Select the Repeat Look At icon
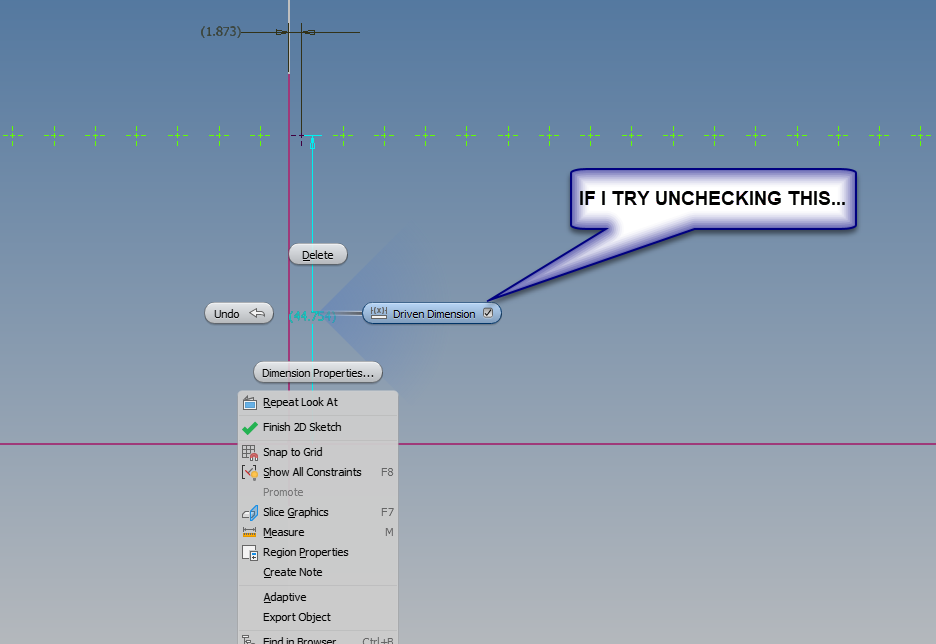936x644 pixels. (249, 402)
